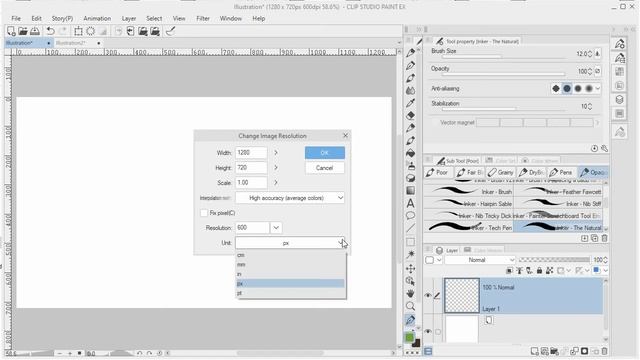This screenshot has width=640, height=360.
Task: Choose mm from the Unit list
Action: pos(291,264)
